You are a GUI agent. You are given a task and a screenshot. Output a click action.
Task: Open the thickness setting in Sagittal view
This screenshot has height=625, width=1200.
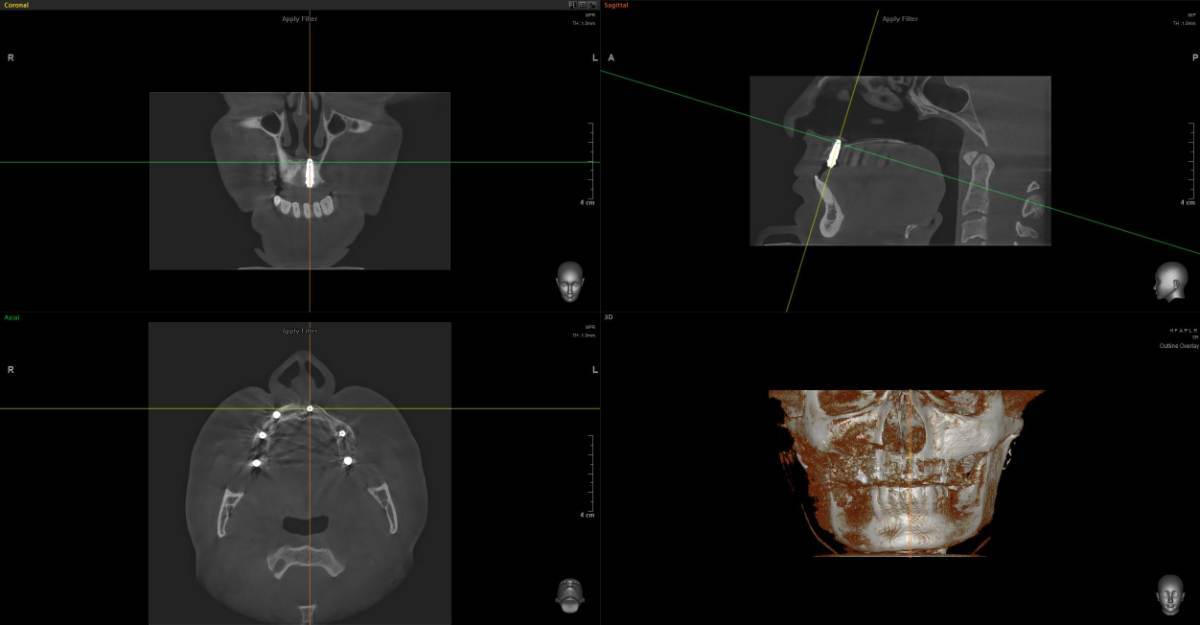coord(1183,23)
